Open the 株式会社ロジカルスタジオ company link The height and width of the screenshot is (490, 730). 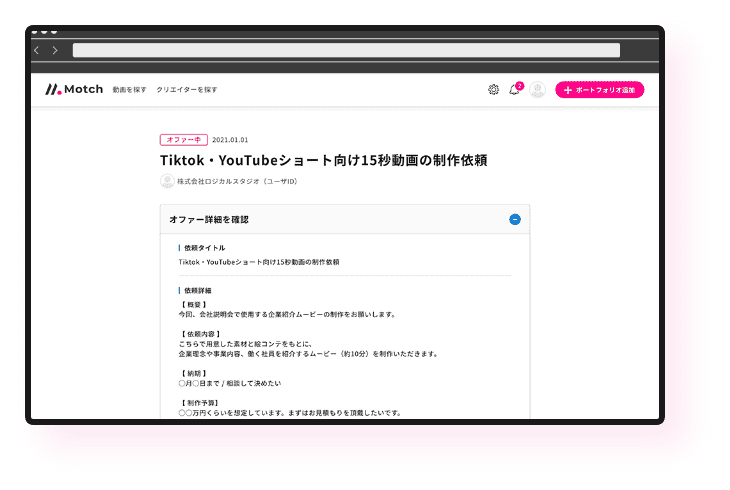click(x=237, y=181)
